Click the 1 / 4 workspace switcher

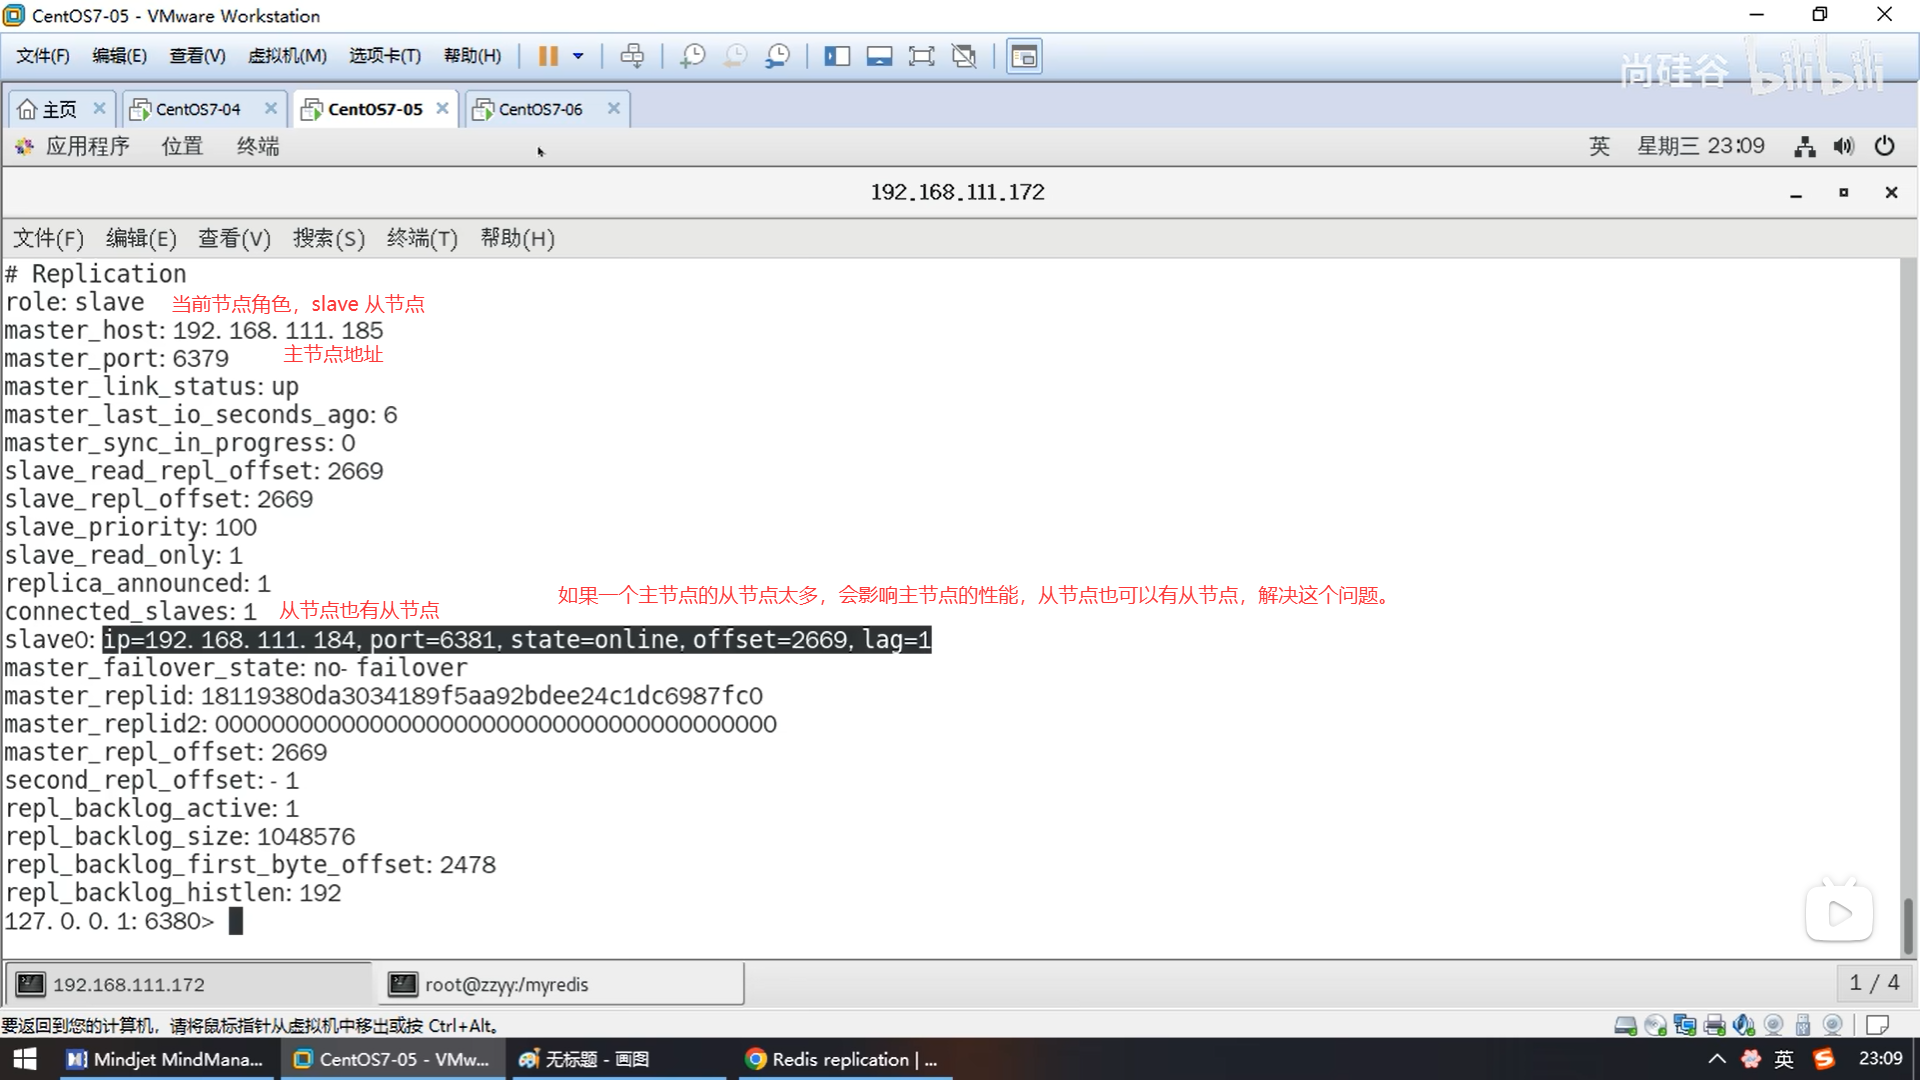(x=1873, y=983)
